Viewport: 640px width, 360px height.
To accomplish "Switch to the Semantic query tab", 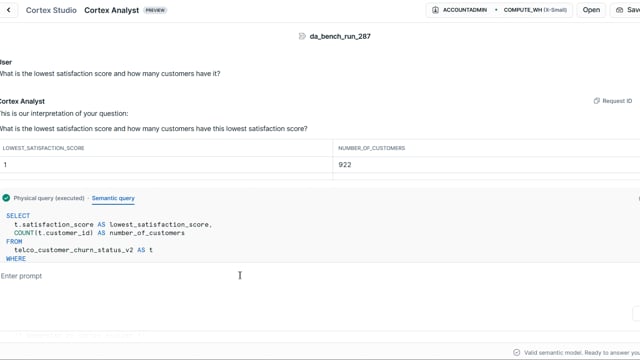I will tap(113, 198).
